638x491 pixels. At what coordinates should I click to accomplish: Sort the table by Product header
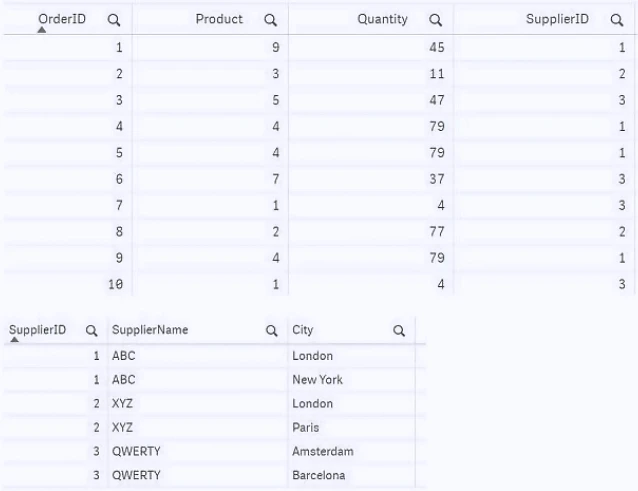219,19
